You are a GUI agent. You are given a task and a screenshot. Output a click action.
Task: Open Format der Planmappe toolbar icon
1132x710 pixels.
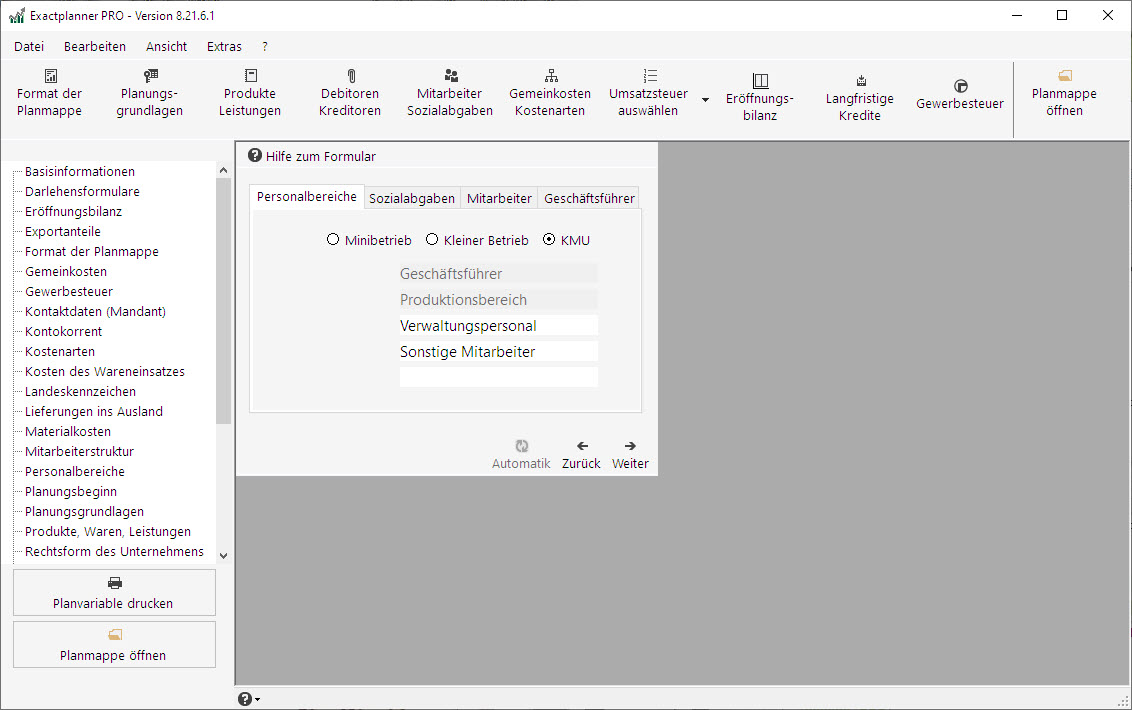point(51,76)
